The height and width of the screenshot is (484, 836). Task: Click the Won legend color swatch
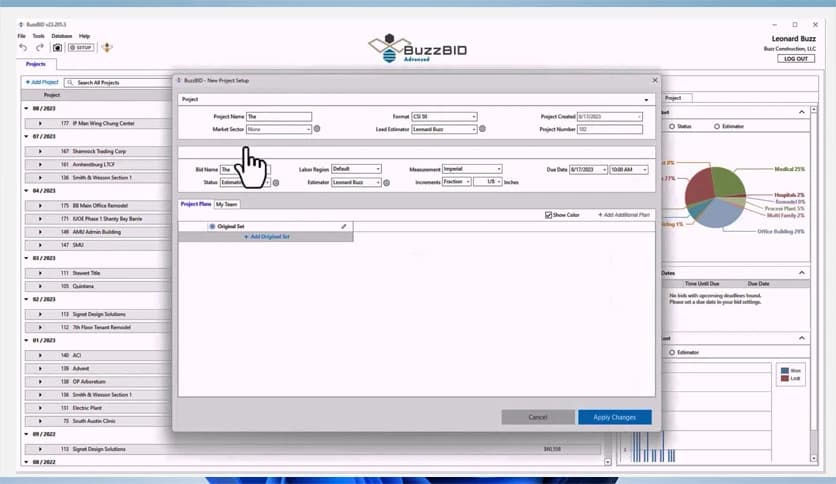coord(784,370)
